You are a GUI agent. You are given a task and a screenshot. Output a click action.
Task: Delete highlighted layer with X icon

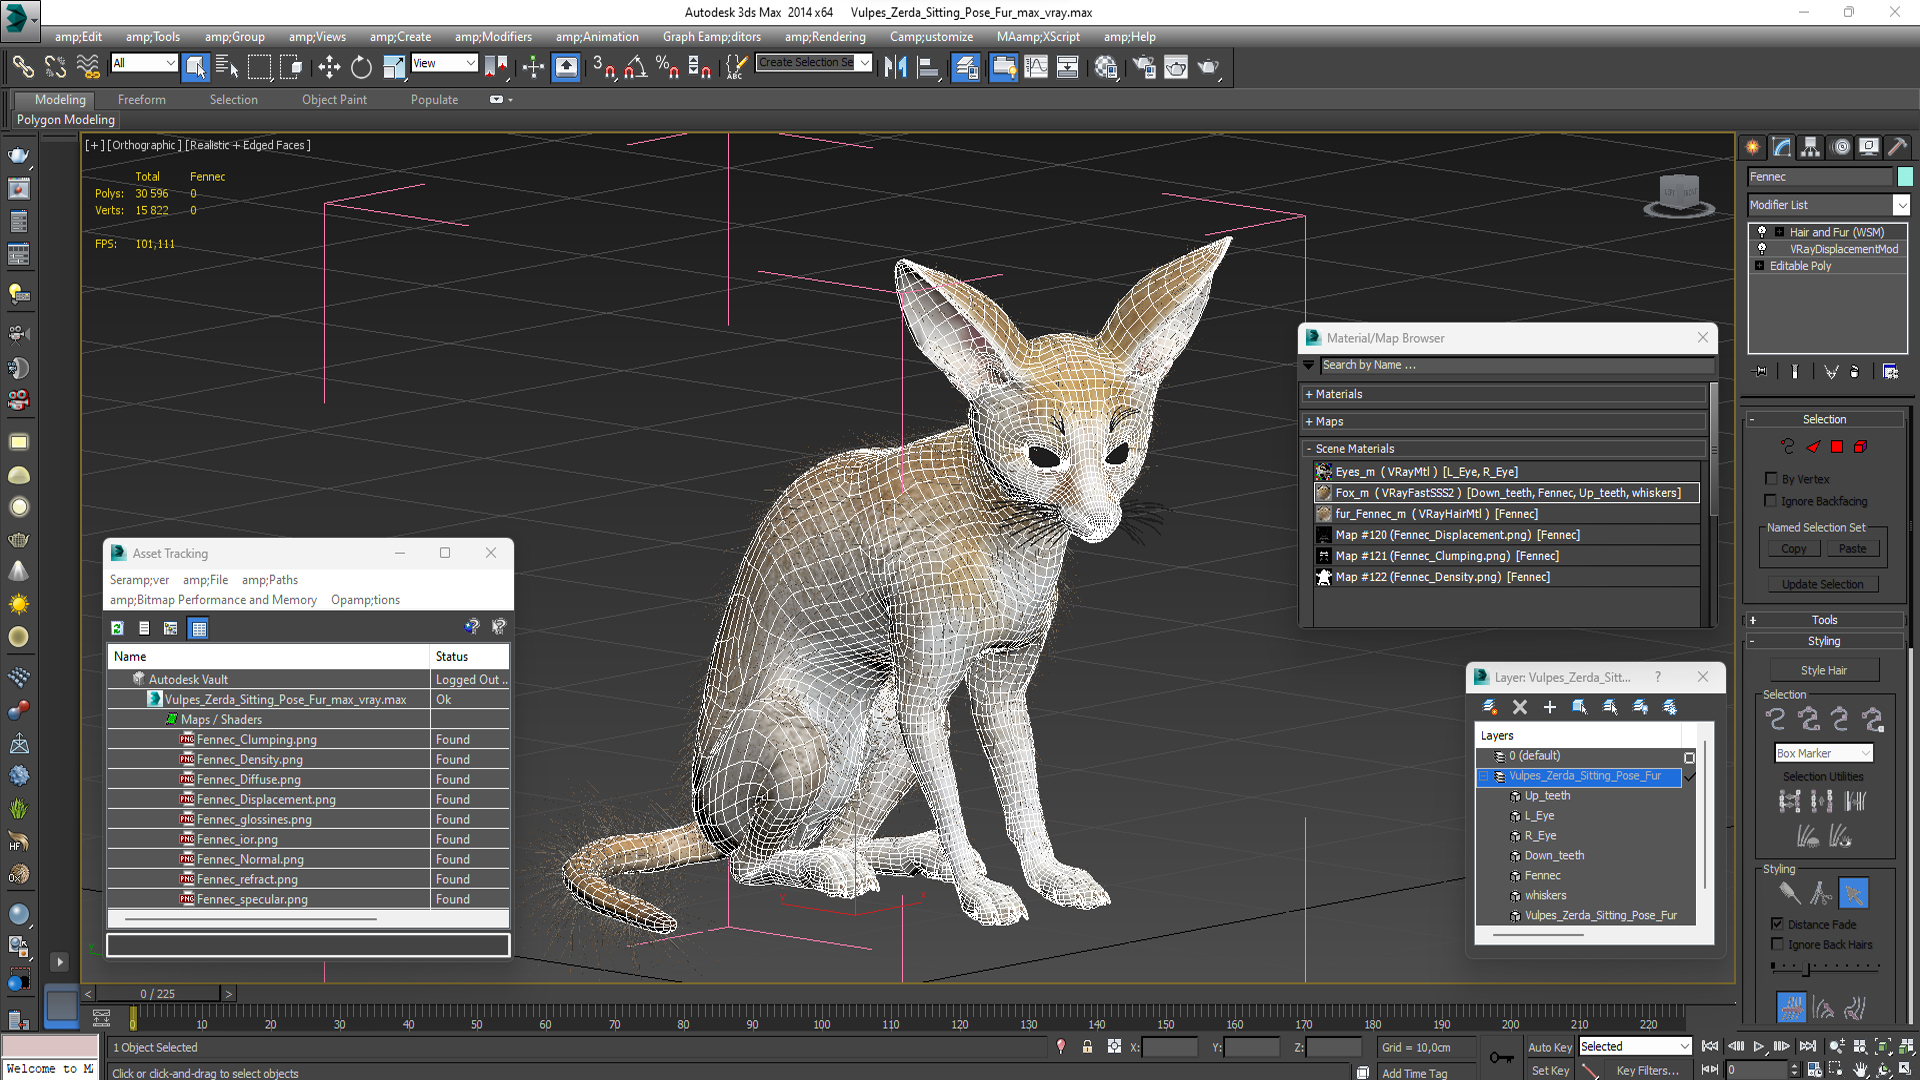coord(1520,707)
